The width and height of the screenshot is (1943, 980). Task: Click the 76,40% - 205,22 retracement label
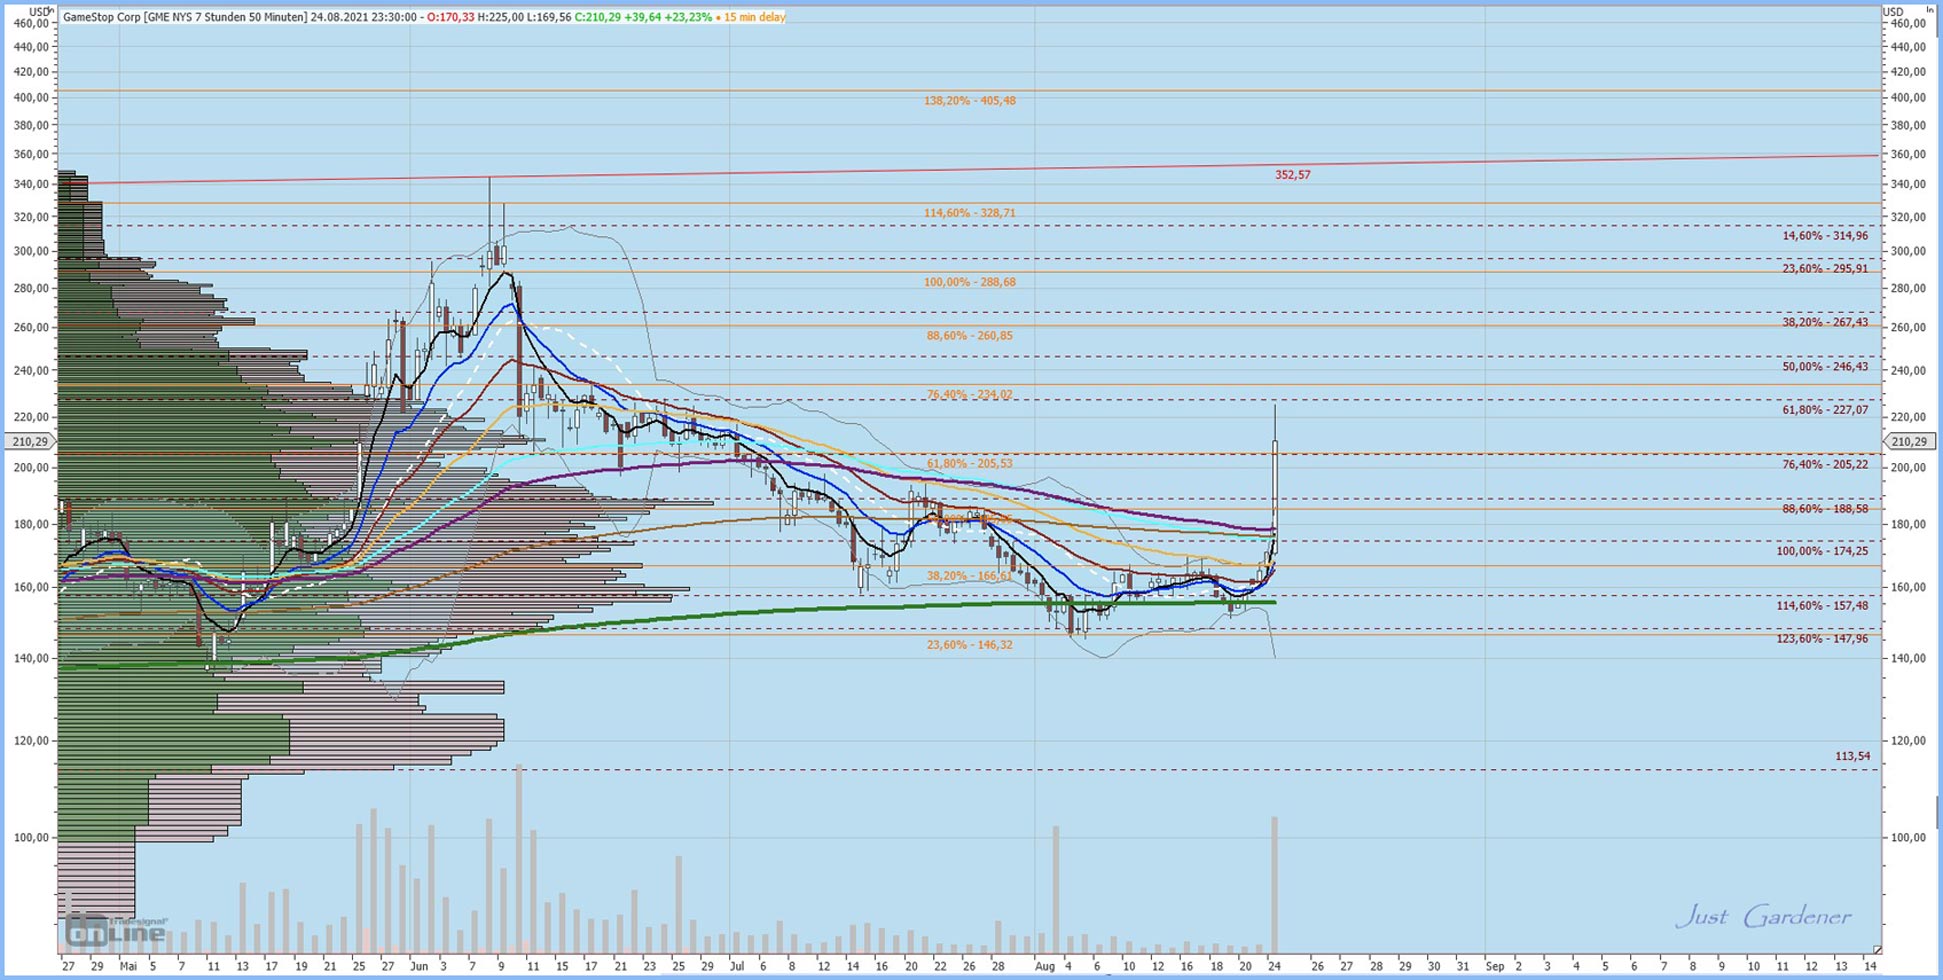pyautogui.click(x=1825, y=464)
